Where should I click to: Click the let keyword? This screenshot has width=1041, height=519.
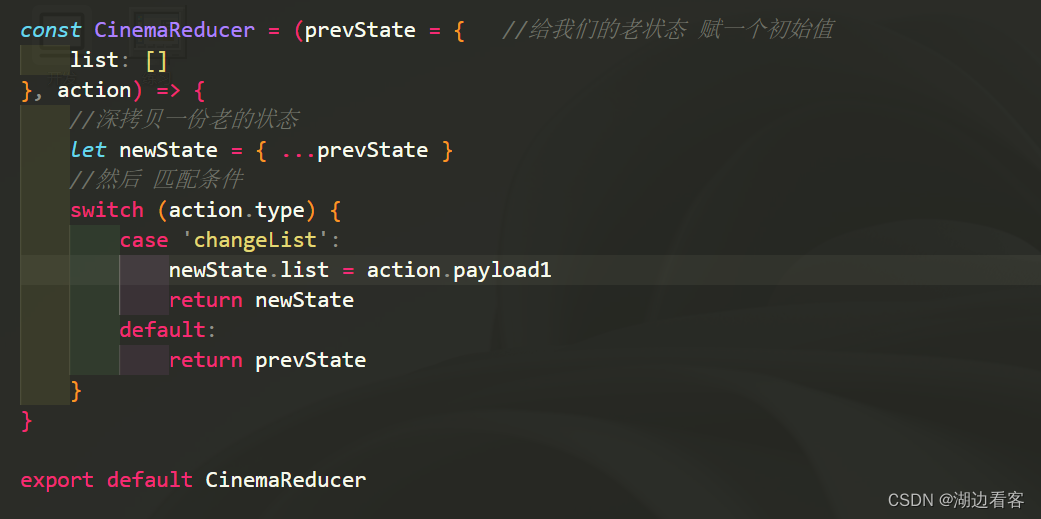pyautogui.click(x=88, y=150)
